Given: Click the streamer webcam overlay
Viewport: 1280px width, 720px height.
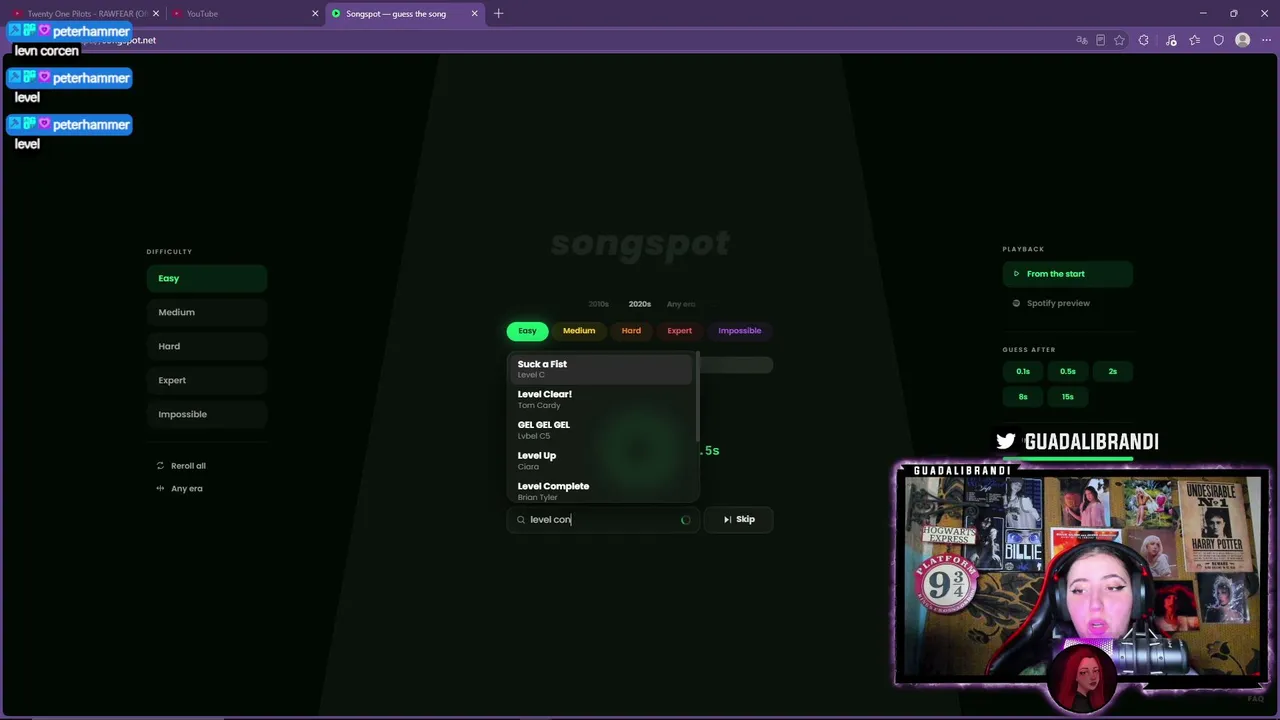Looking at the screenshot, I should click(x=1083, y=576).
